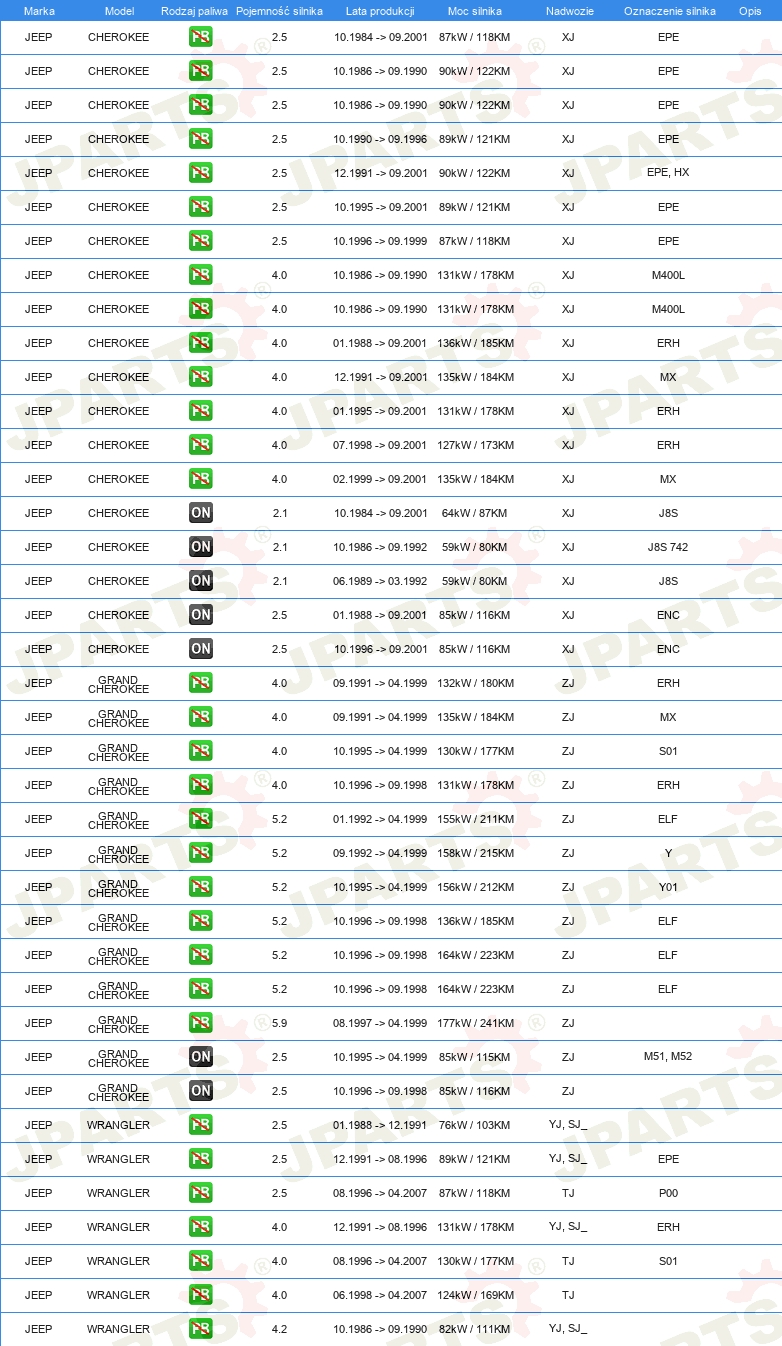This screenshot has height=1346, width=782.
Task: Click diesel ON icon in Grand Cherokee 10.1996 -> 09.1998 row
Action: (201, 1091)
